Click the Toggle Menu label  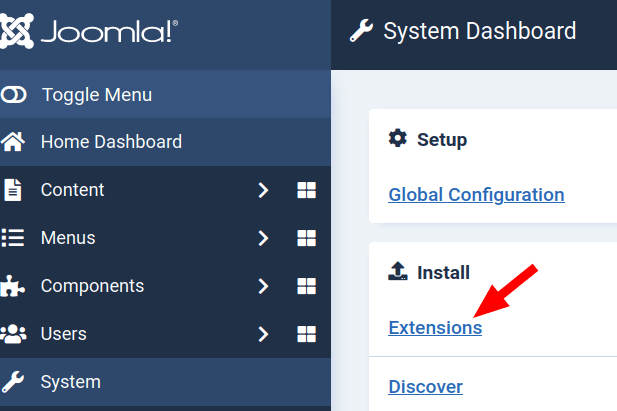[x=97, y=95]
